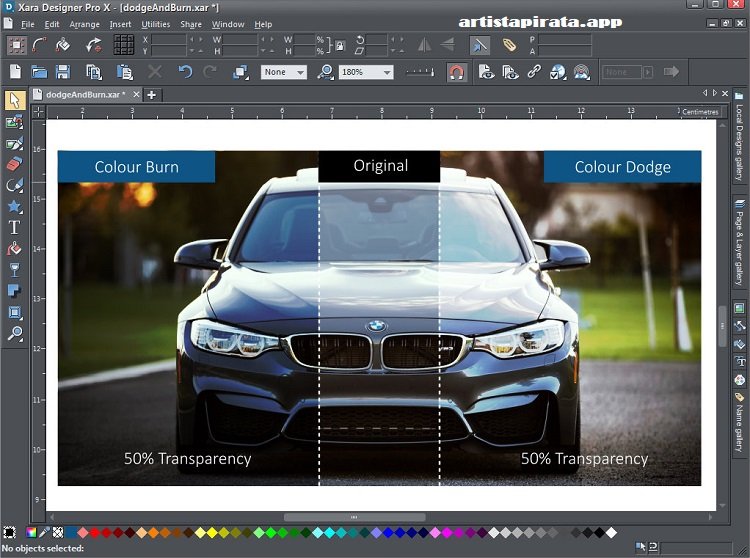Open the Insert menu
The image size is (750, 558).
click(x=120, y=24)
